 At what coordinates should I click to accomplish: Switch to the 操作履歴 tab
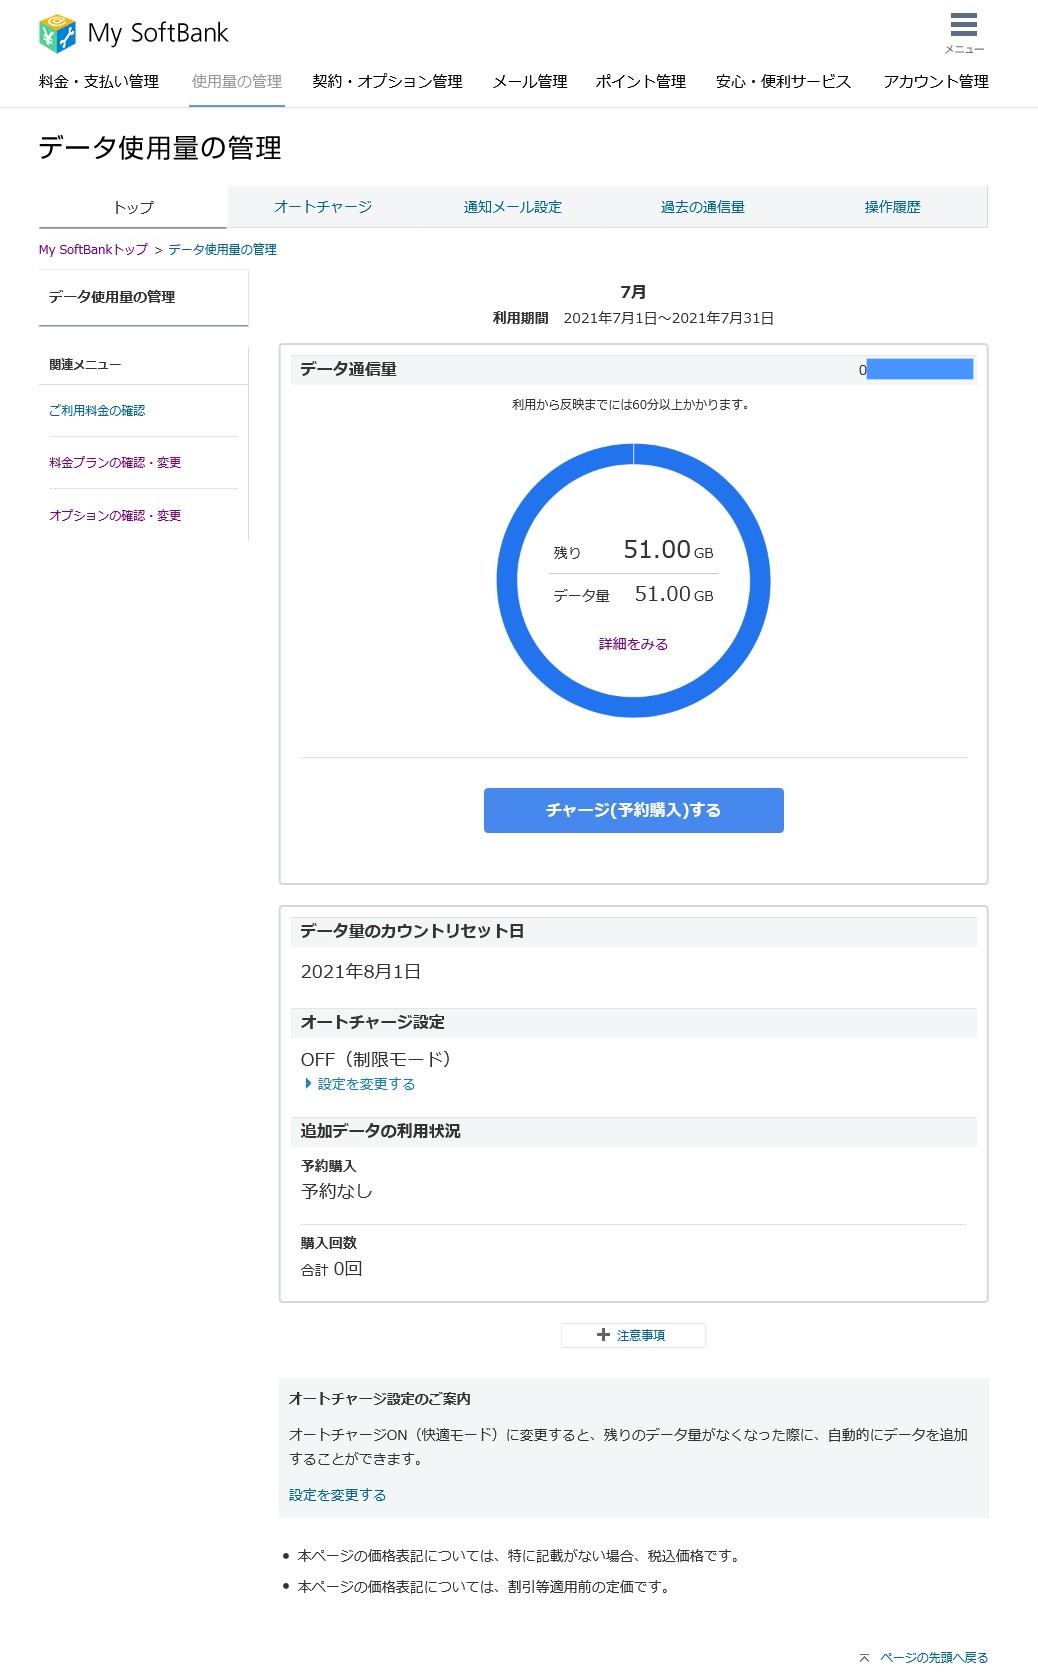point(893,207)
